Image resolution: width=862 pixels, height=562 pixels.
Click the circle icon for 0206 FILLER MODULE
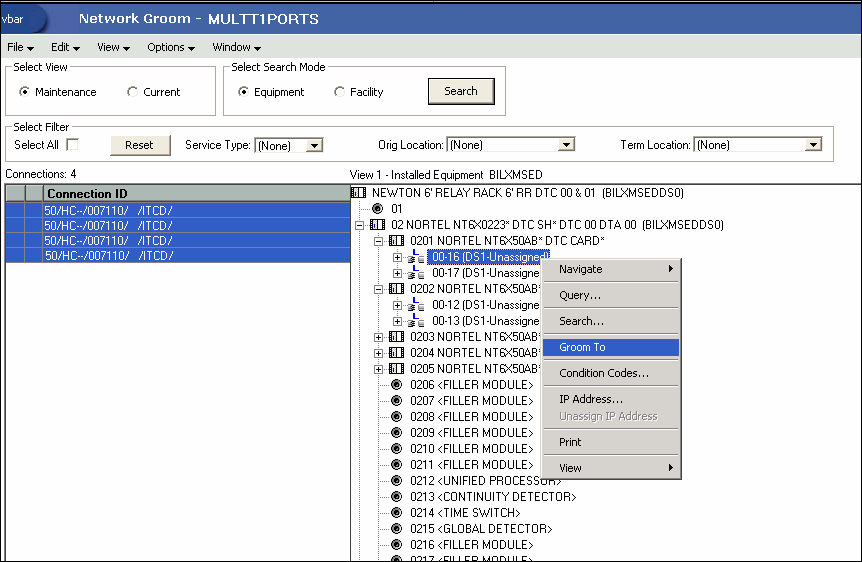(x=396, y=384)
